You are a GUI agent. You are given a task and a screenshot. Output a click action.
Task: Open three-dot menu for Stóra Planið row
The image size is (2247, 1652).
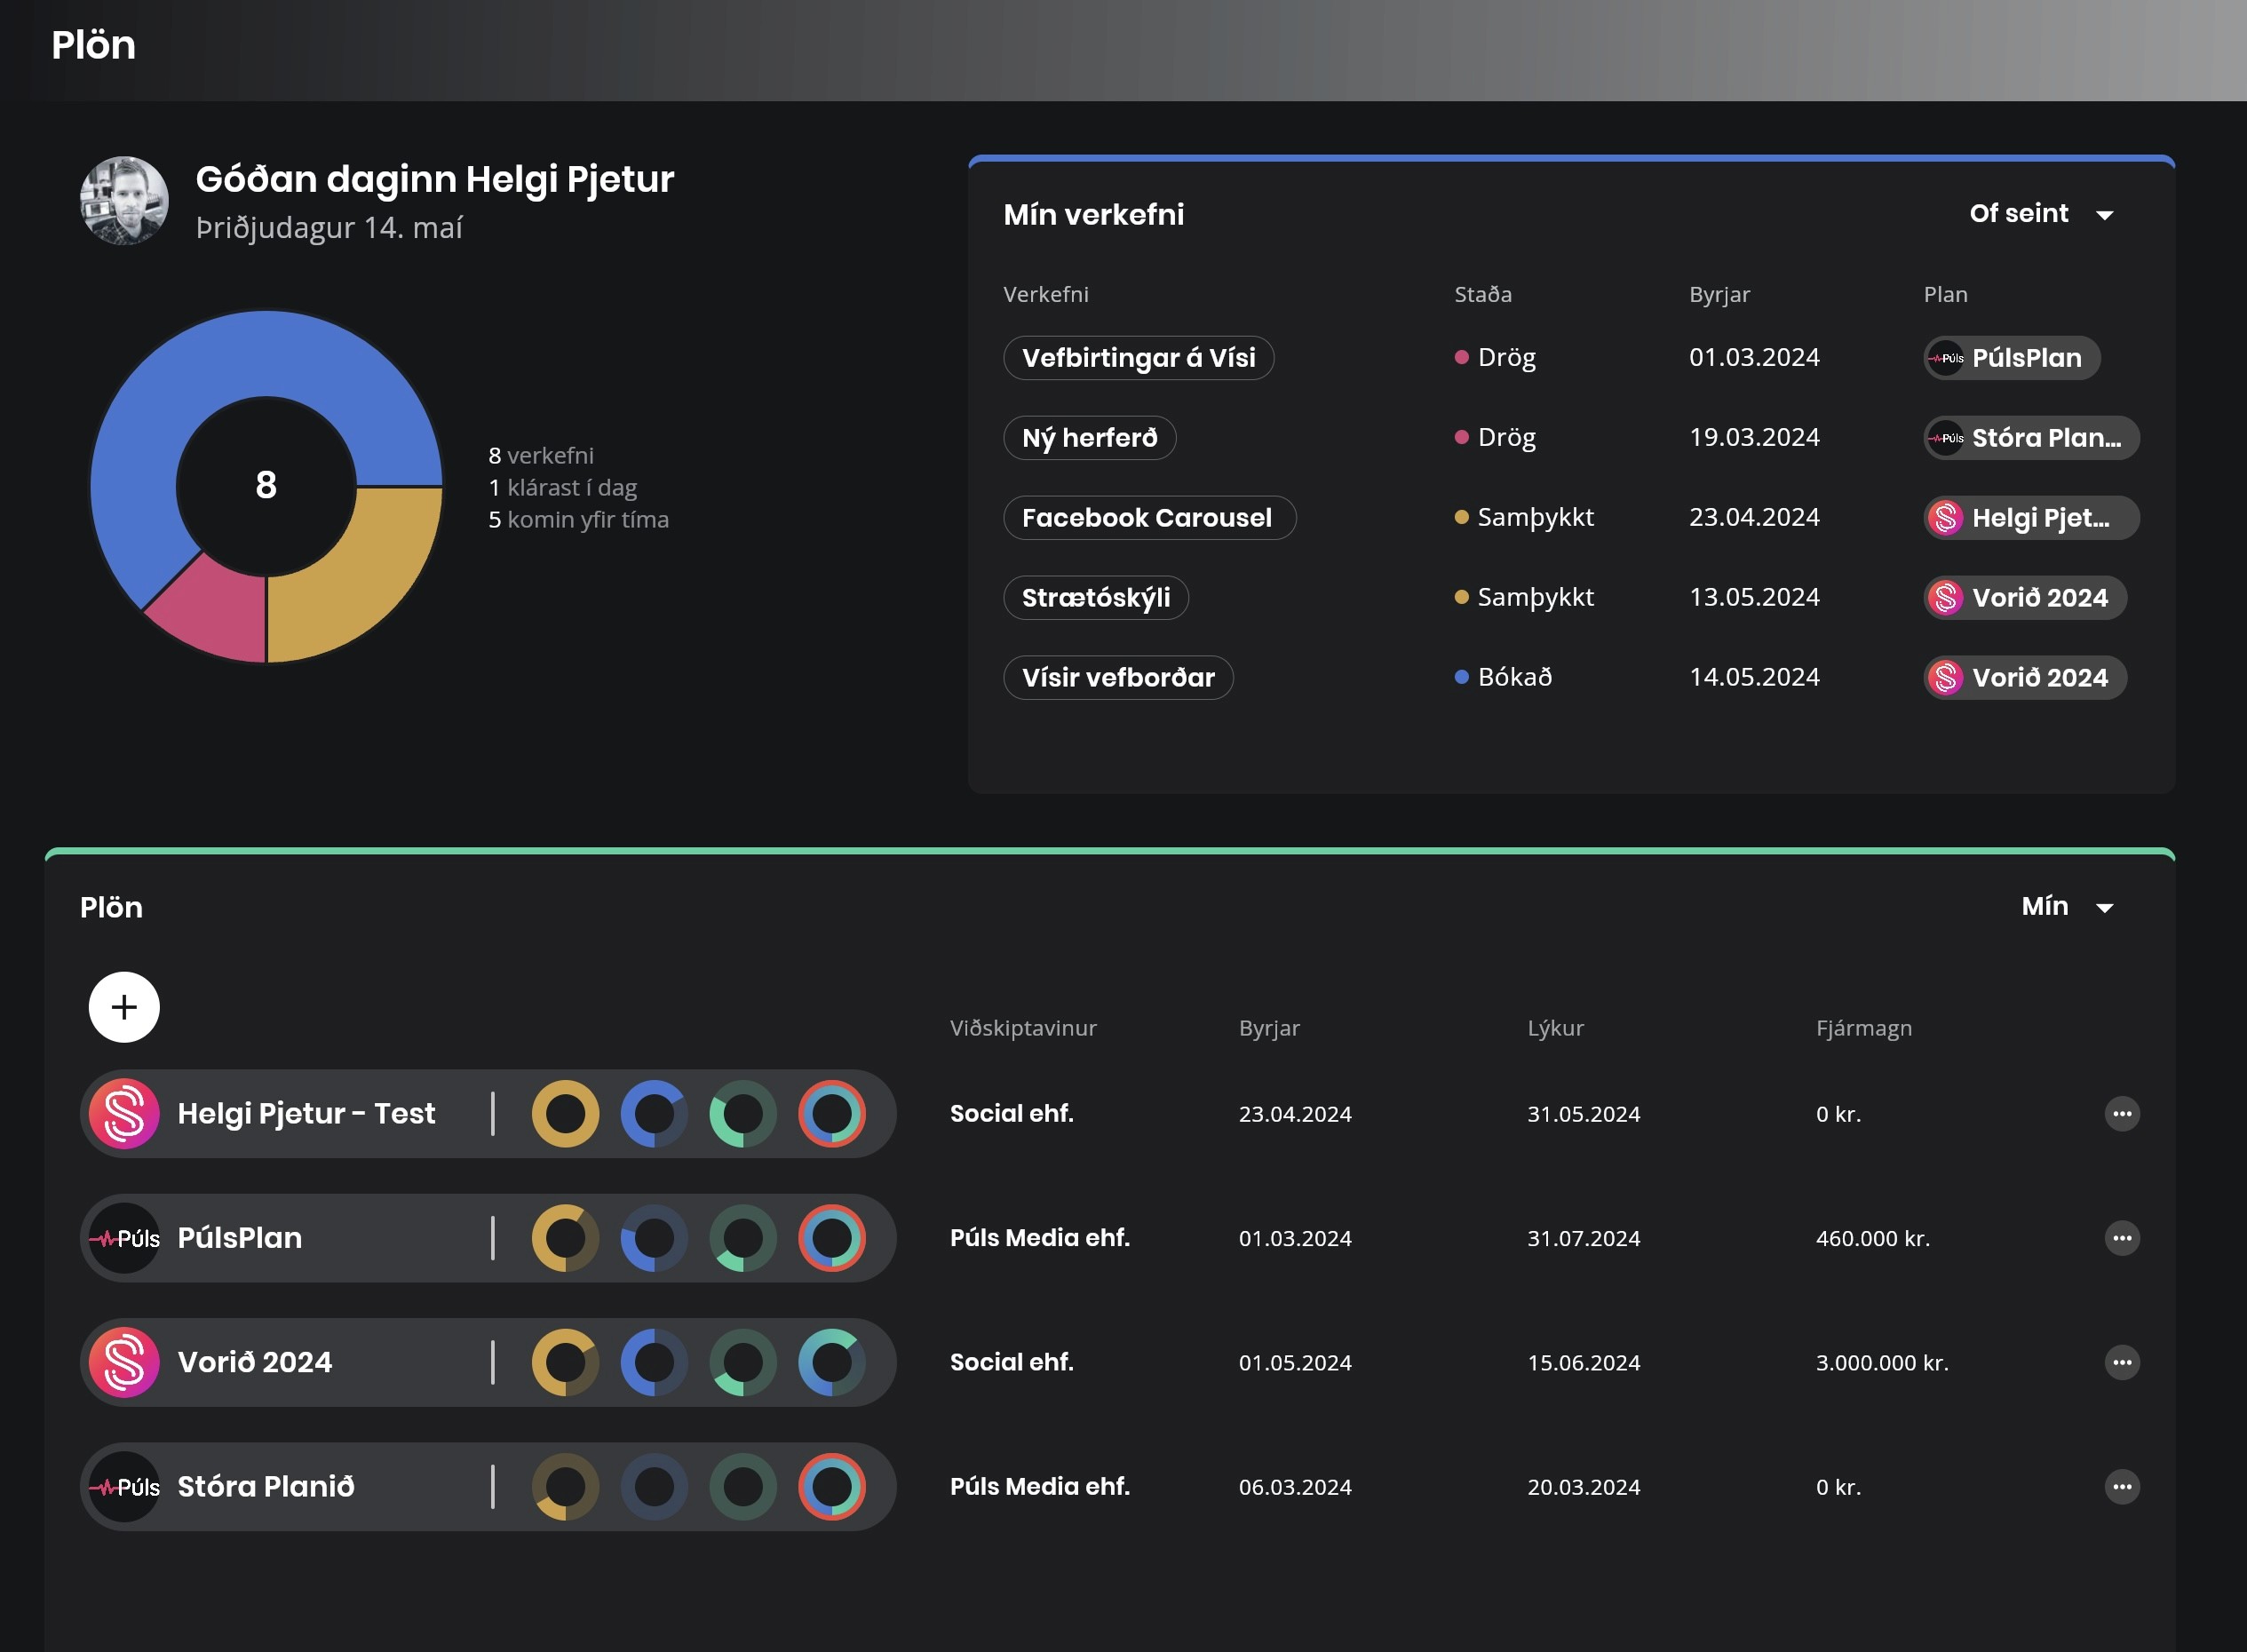2121,1487
